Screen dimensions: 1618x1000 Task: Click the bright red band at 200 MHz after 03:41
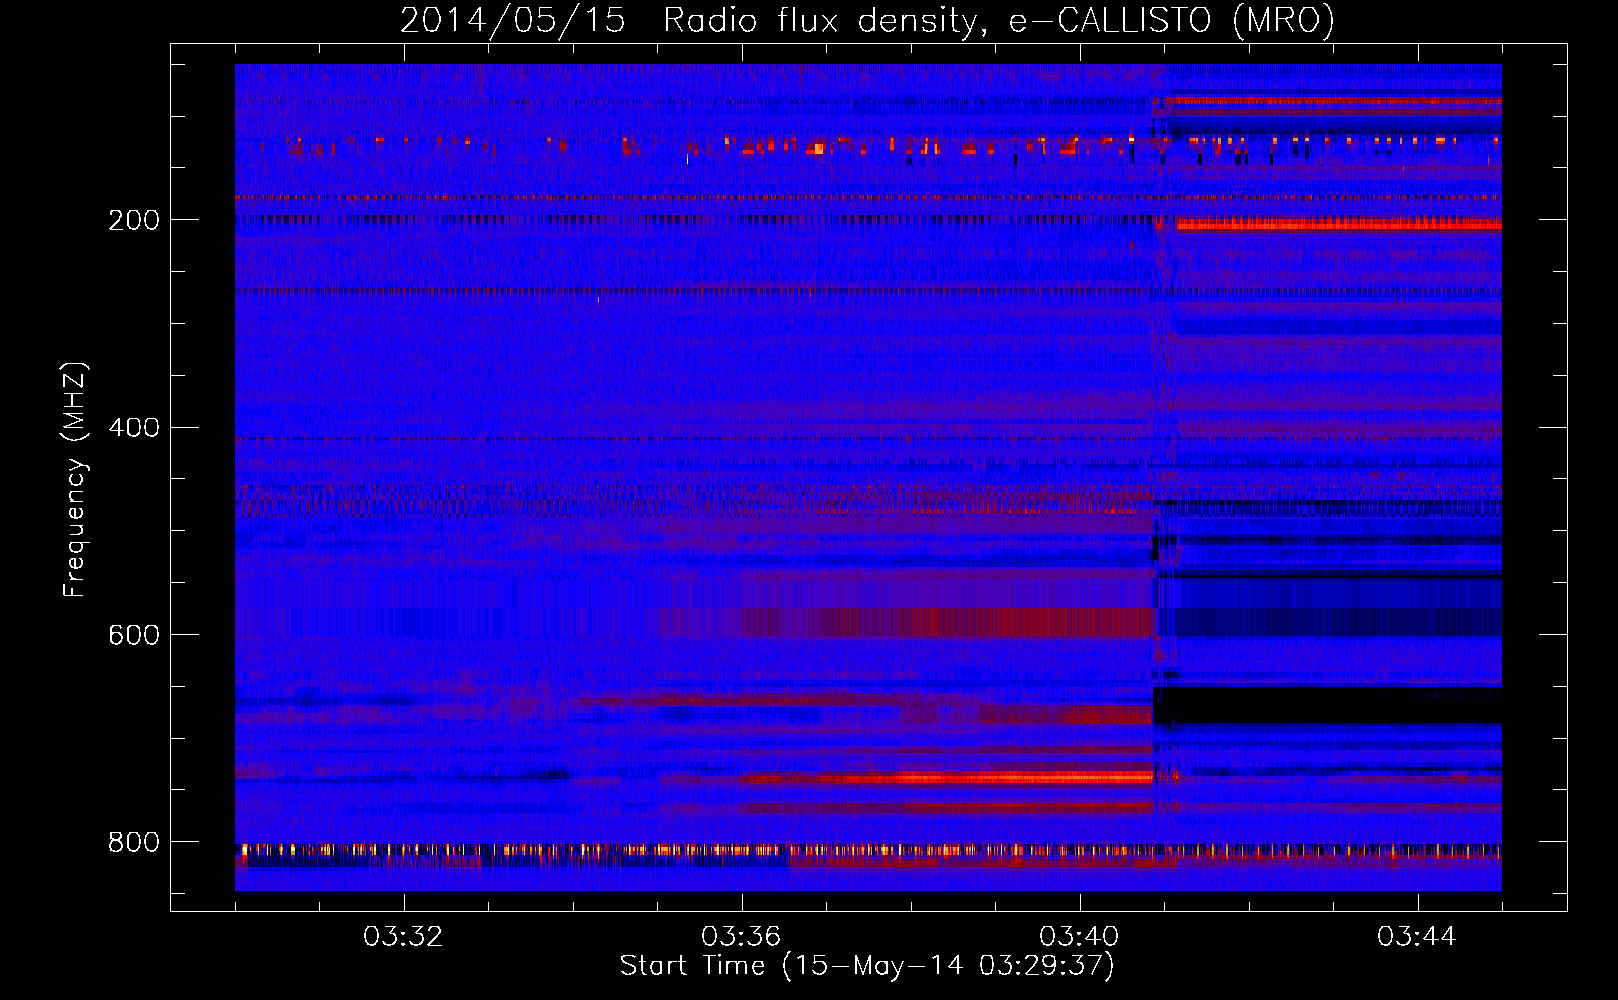[1339, 225]
